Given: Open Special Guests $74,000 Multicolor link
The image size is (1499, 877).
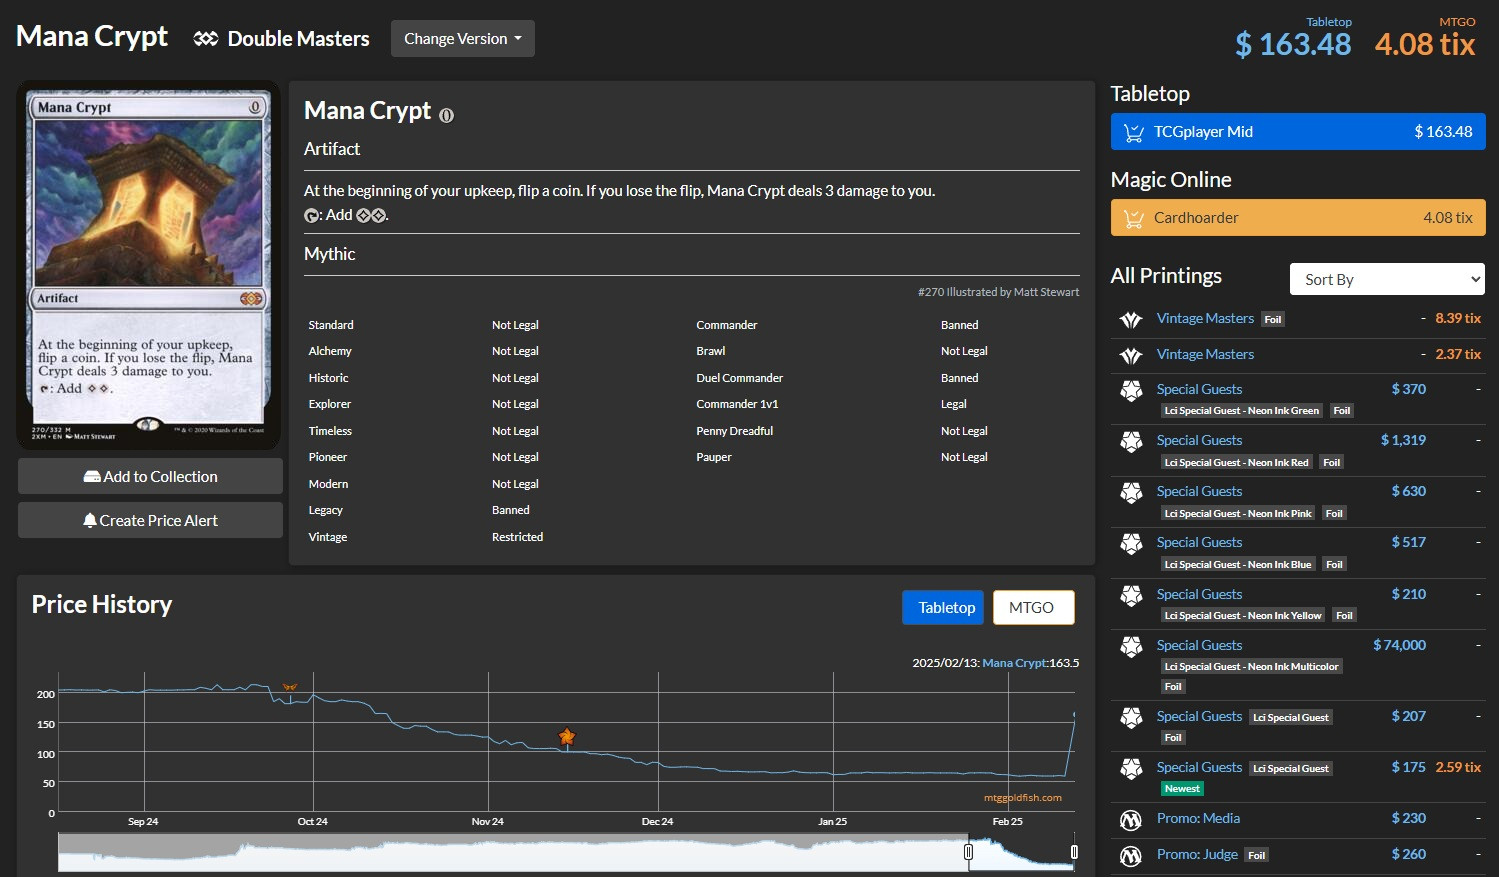Looking at the screenshot, I should click(1199, 645).
